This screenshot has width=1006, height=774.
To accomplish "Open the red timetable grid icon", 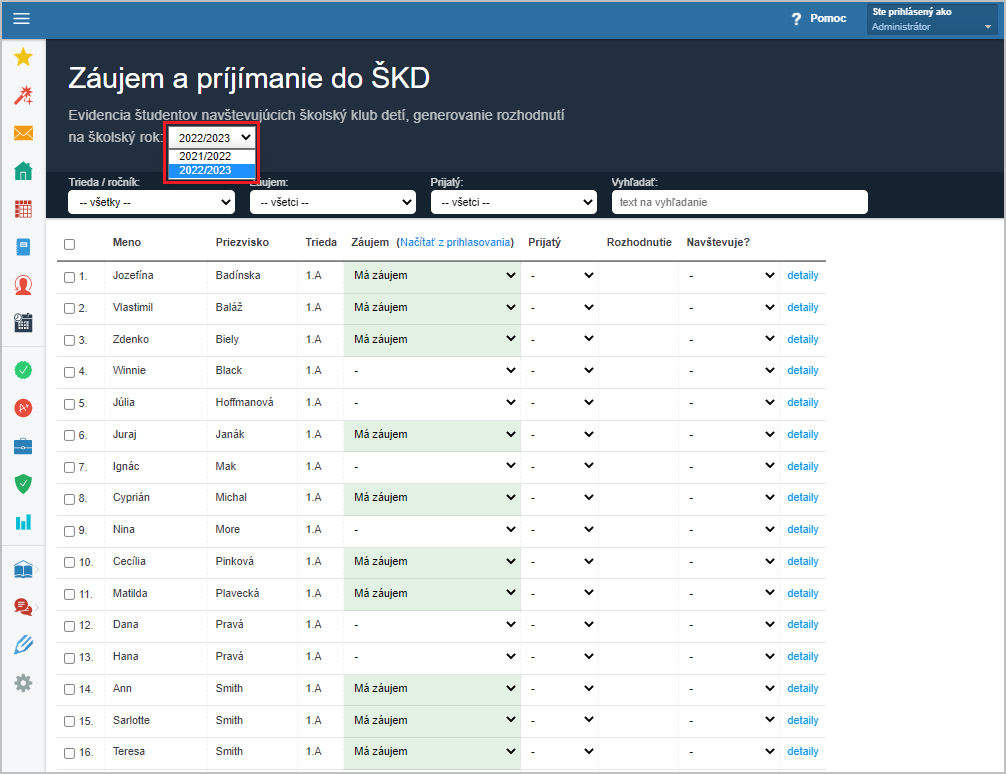I will coord(23,209).
